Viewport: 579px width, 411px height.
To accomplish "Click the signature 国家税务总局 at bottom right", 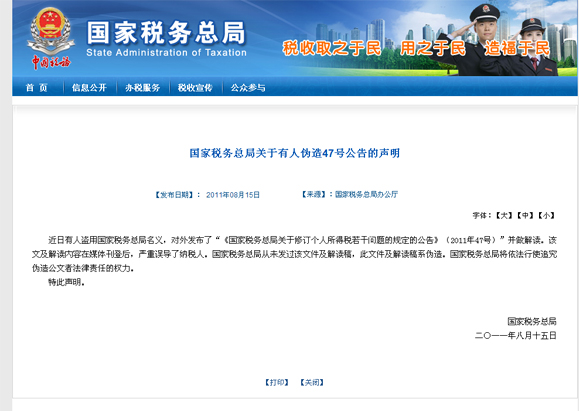I will click(532, 321).
